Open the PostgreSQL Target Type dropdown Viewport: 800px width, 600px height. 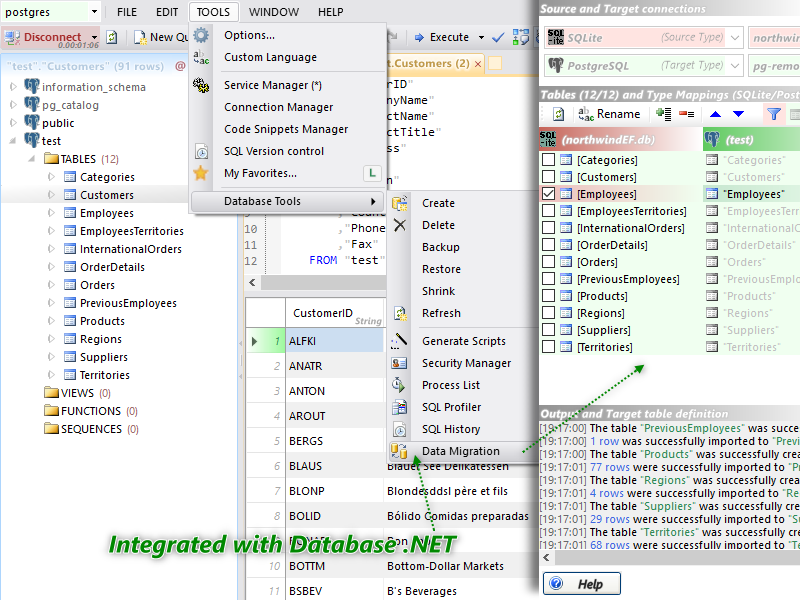[735, 66]
